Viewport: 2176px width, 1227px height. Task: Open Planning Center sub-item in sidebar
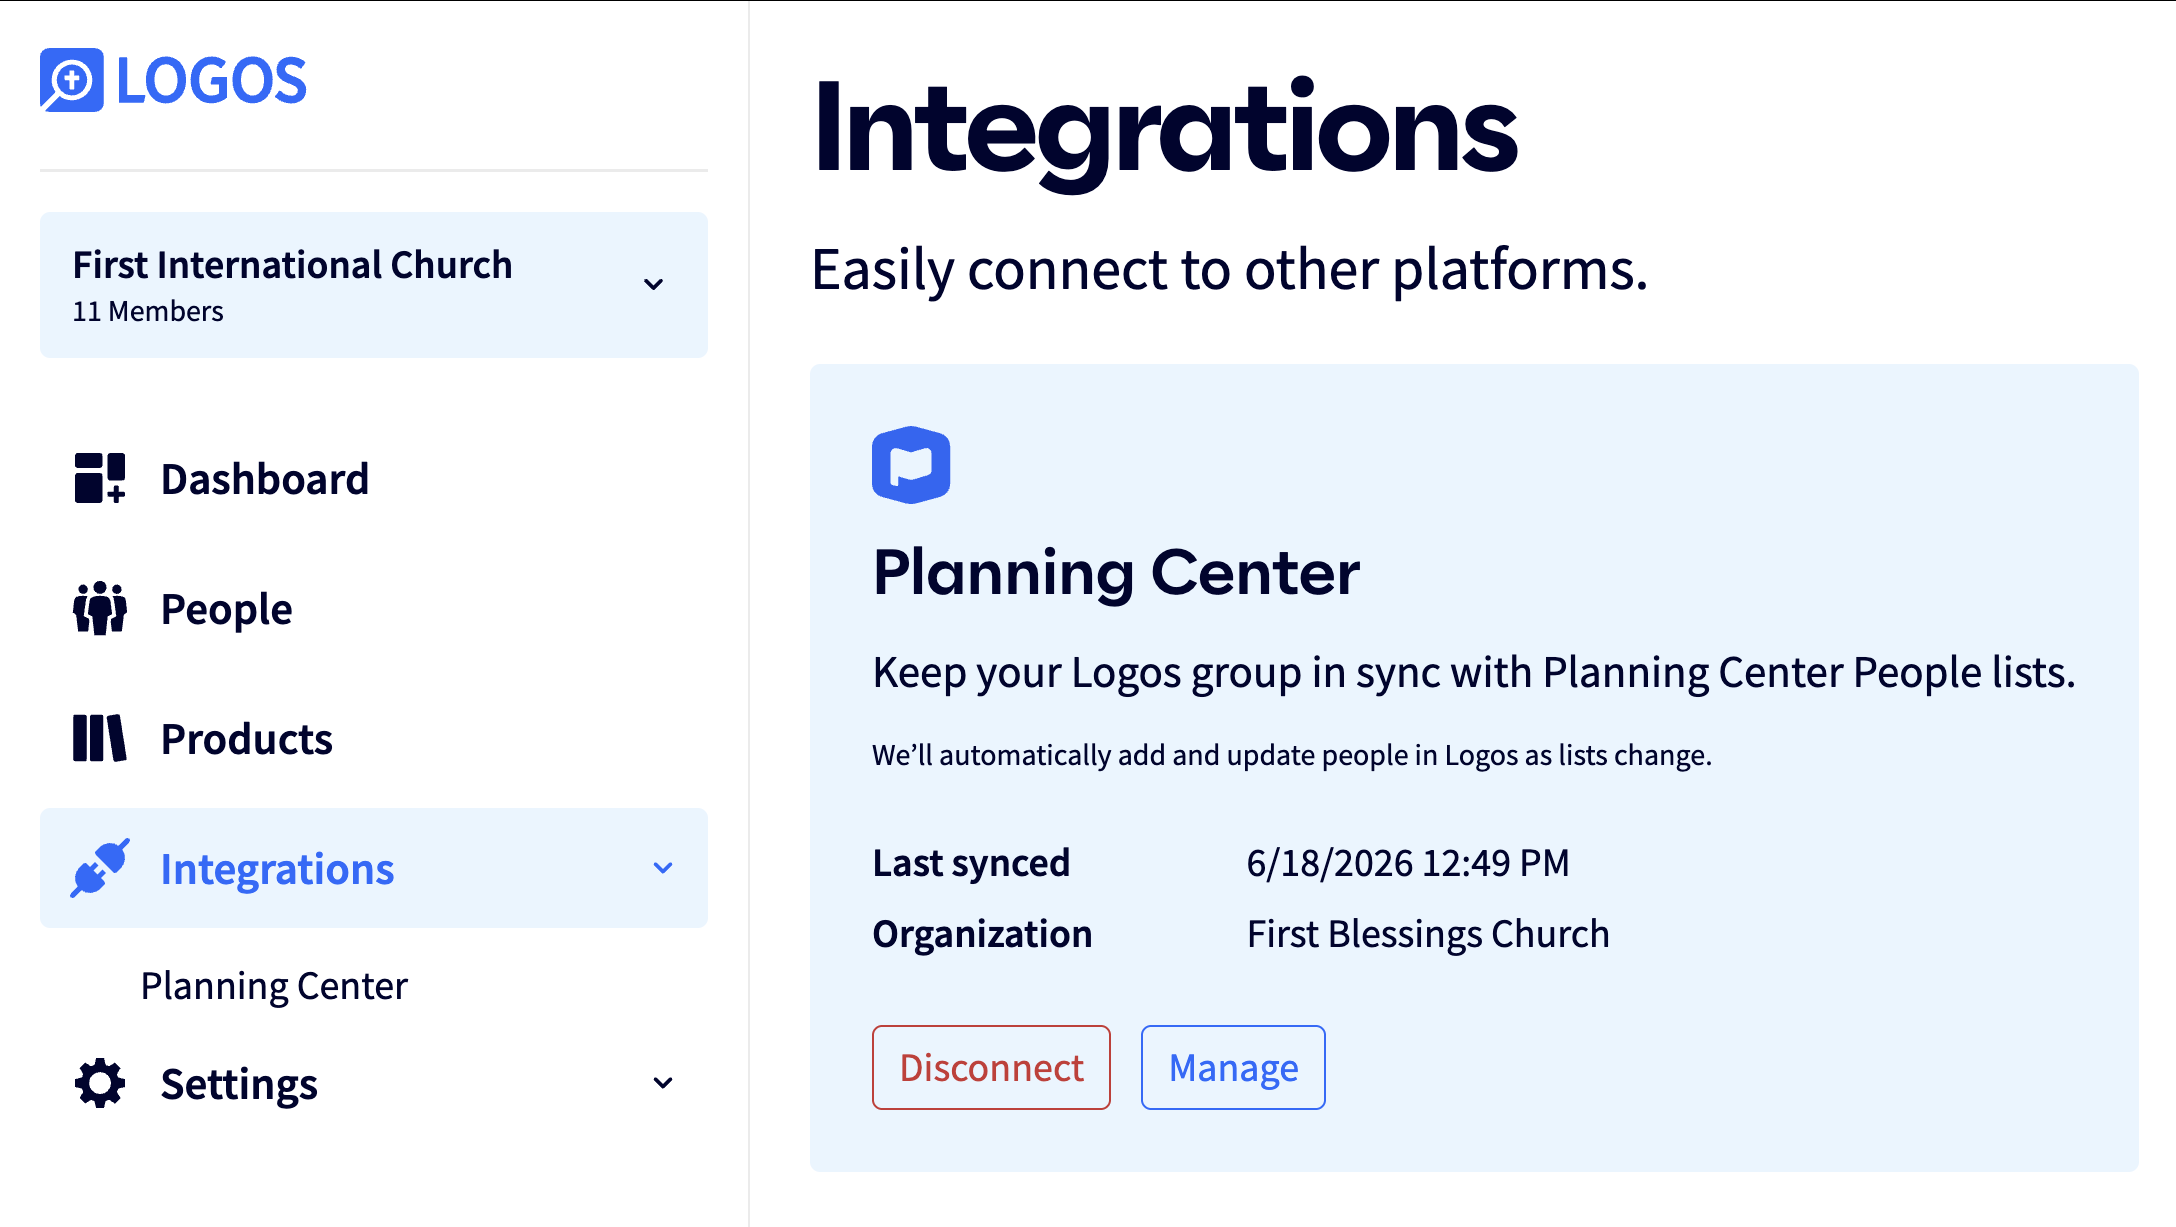point(274,986)
